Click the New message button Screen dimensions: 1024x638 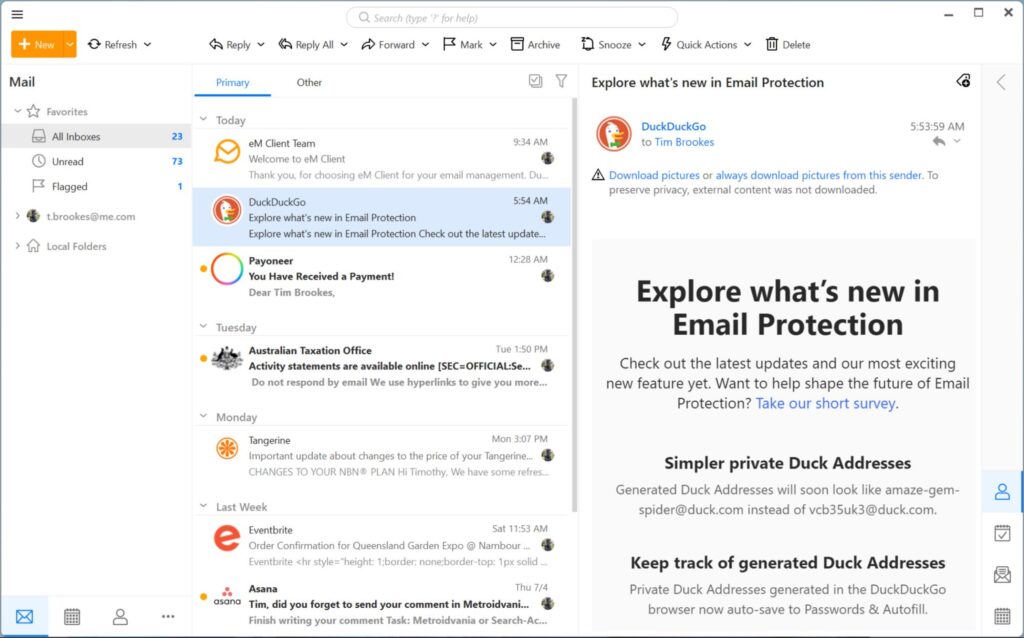click(x=37, y=44)
